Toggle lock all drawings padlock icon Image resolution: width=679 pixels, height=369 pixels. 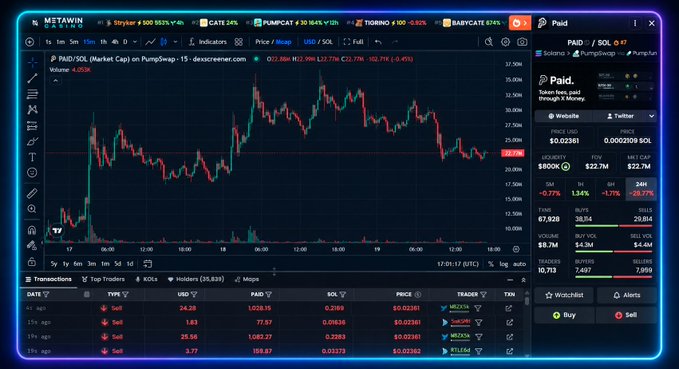32,262
